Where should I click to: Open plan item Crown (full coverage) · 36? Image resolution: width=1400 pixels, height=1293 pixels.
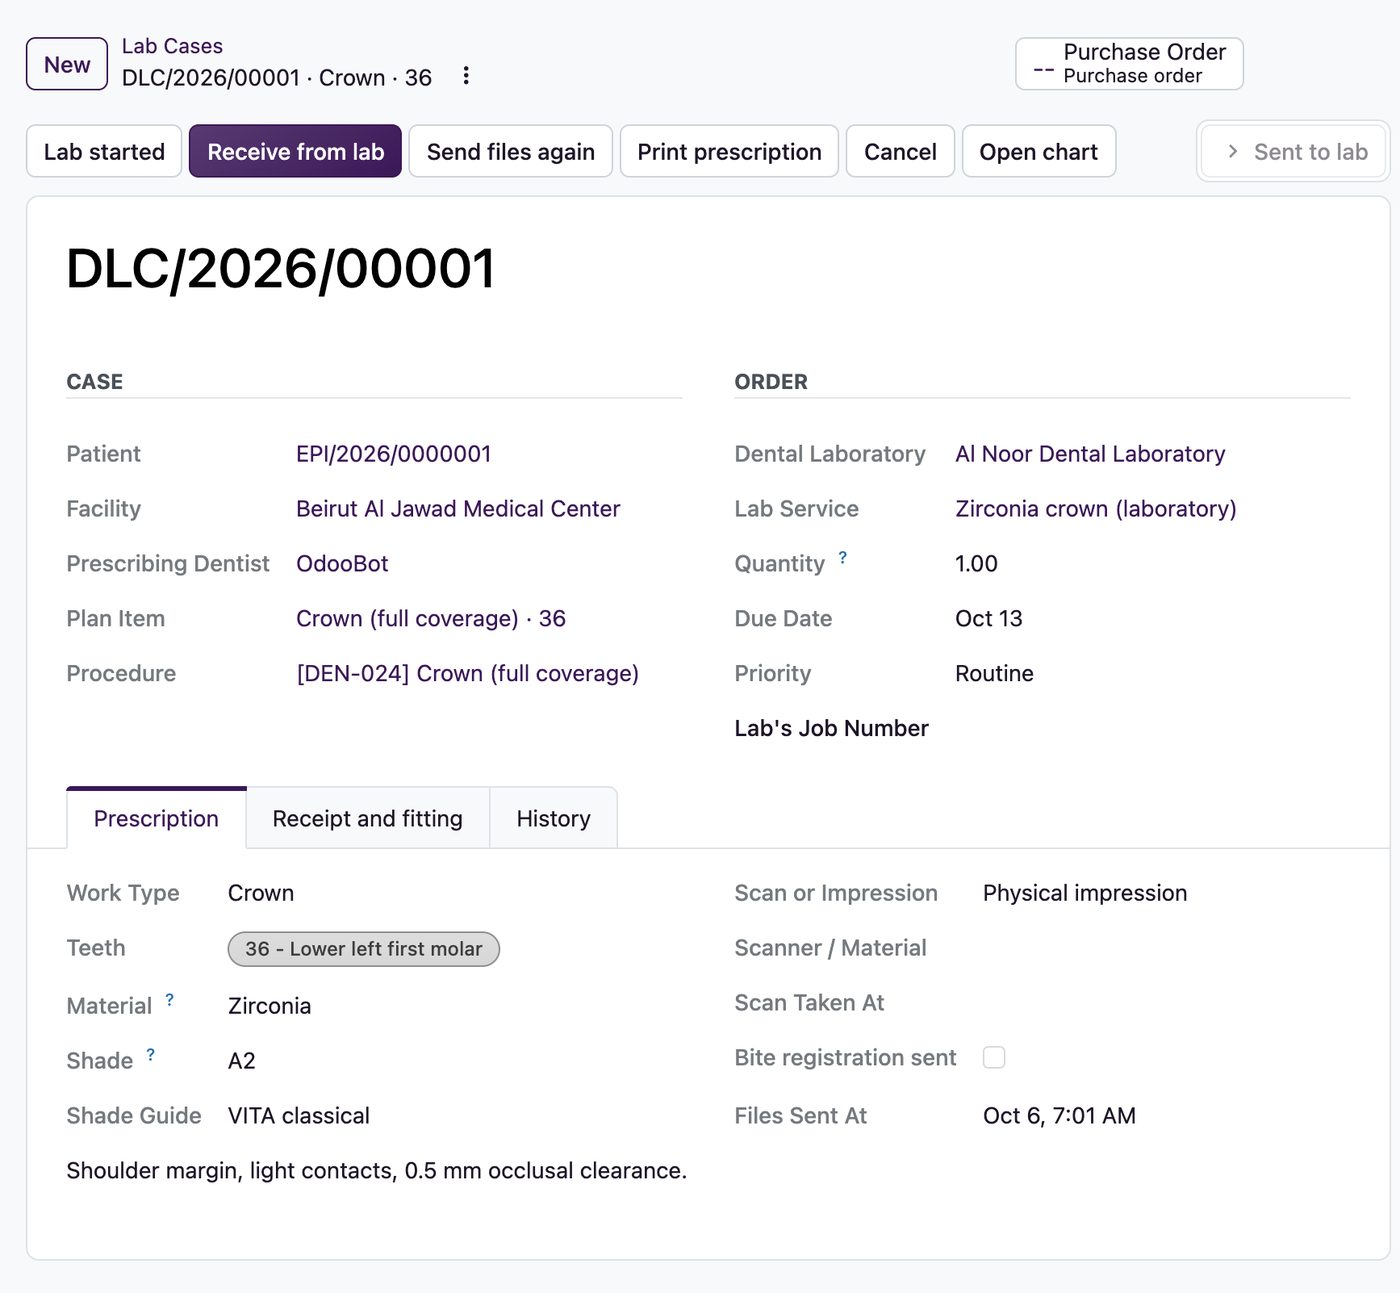point(431,619)
